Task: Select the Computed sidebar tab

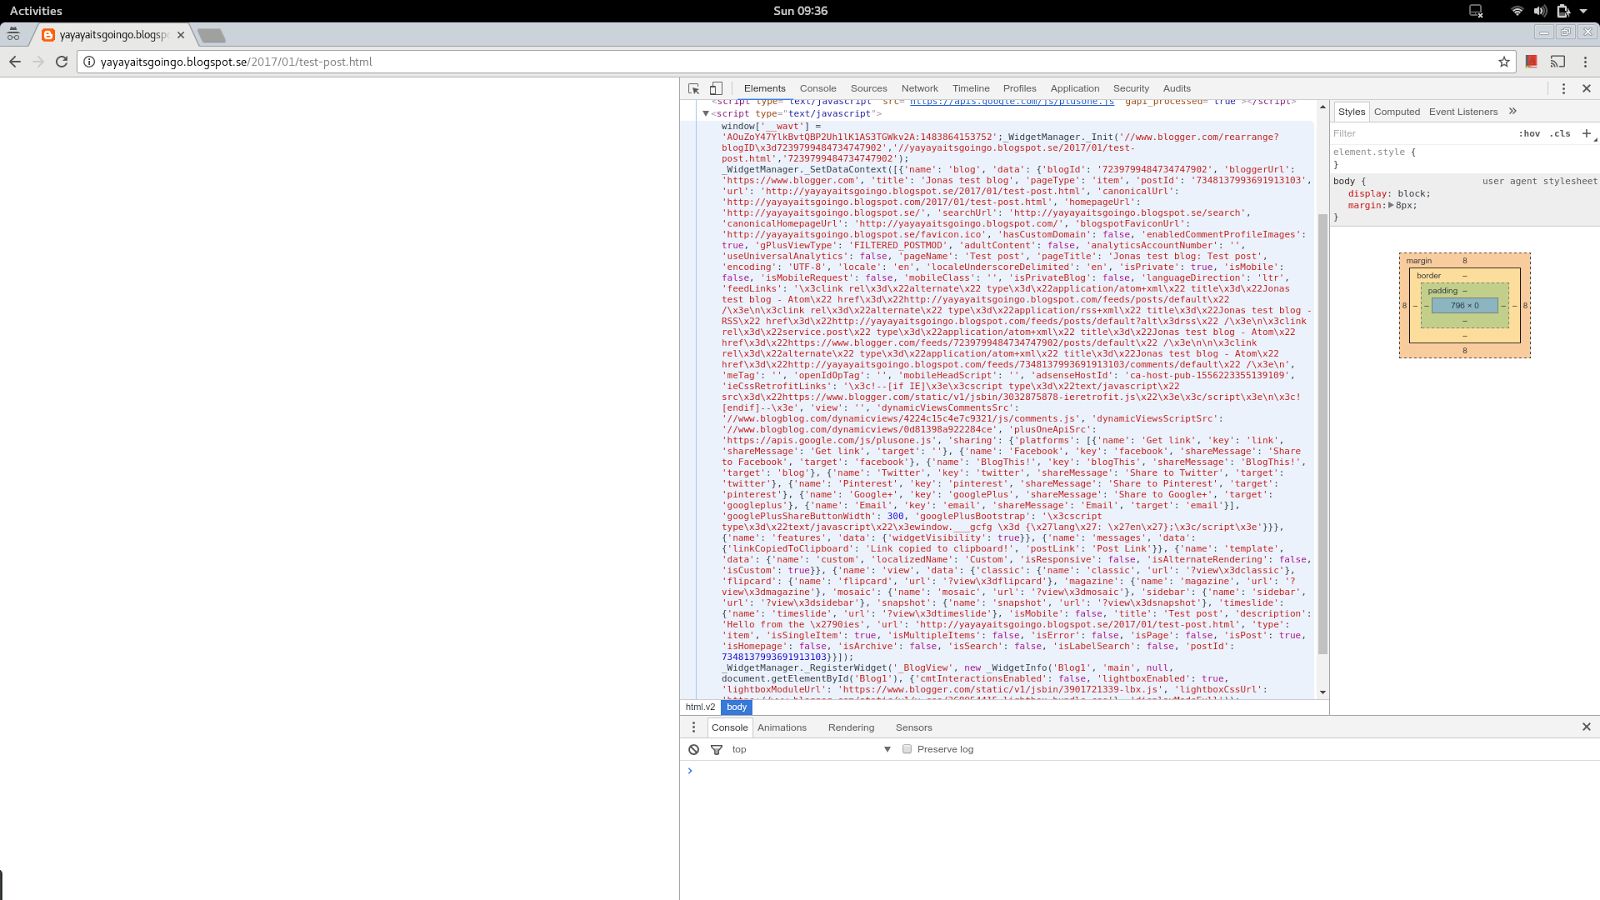Action: point(1396,112)
